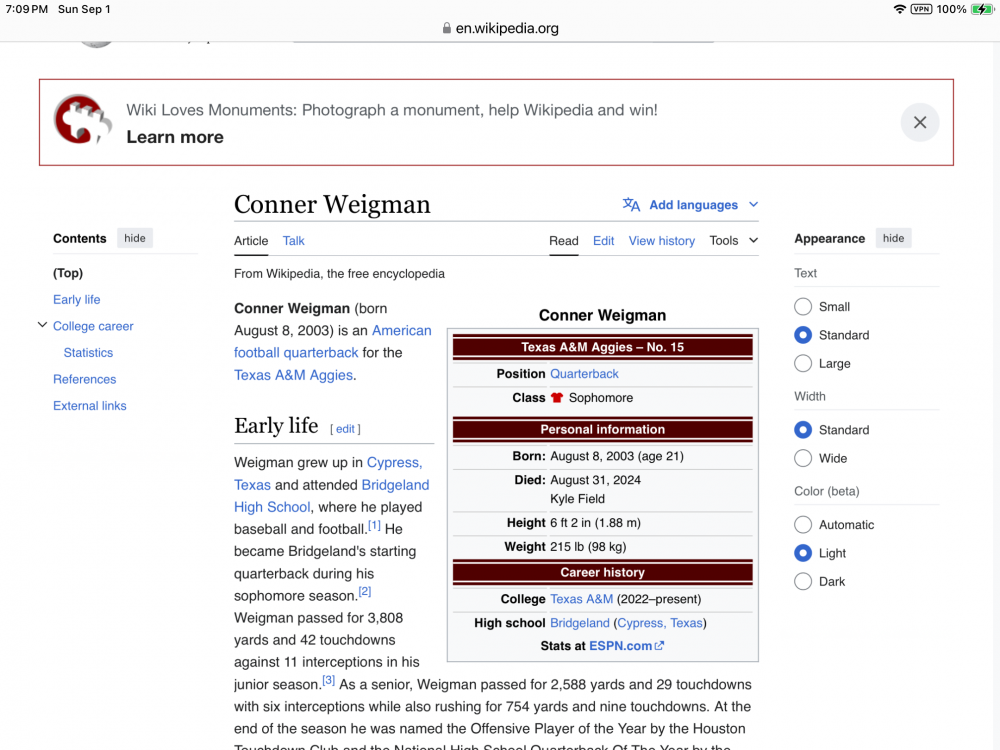1000x750 pixels.
Task: Click the VPN indicator in status bar
Action: pyautogui.click(x=921, y=9)
